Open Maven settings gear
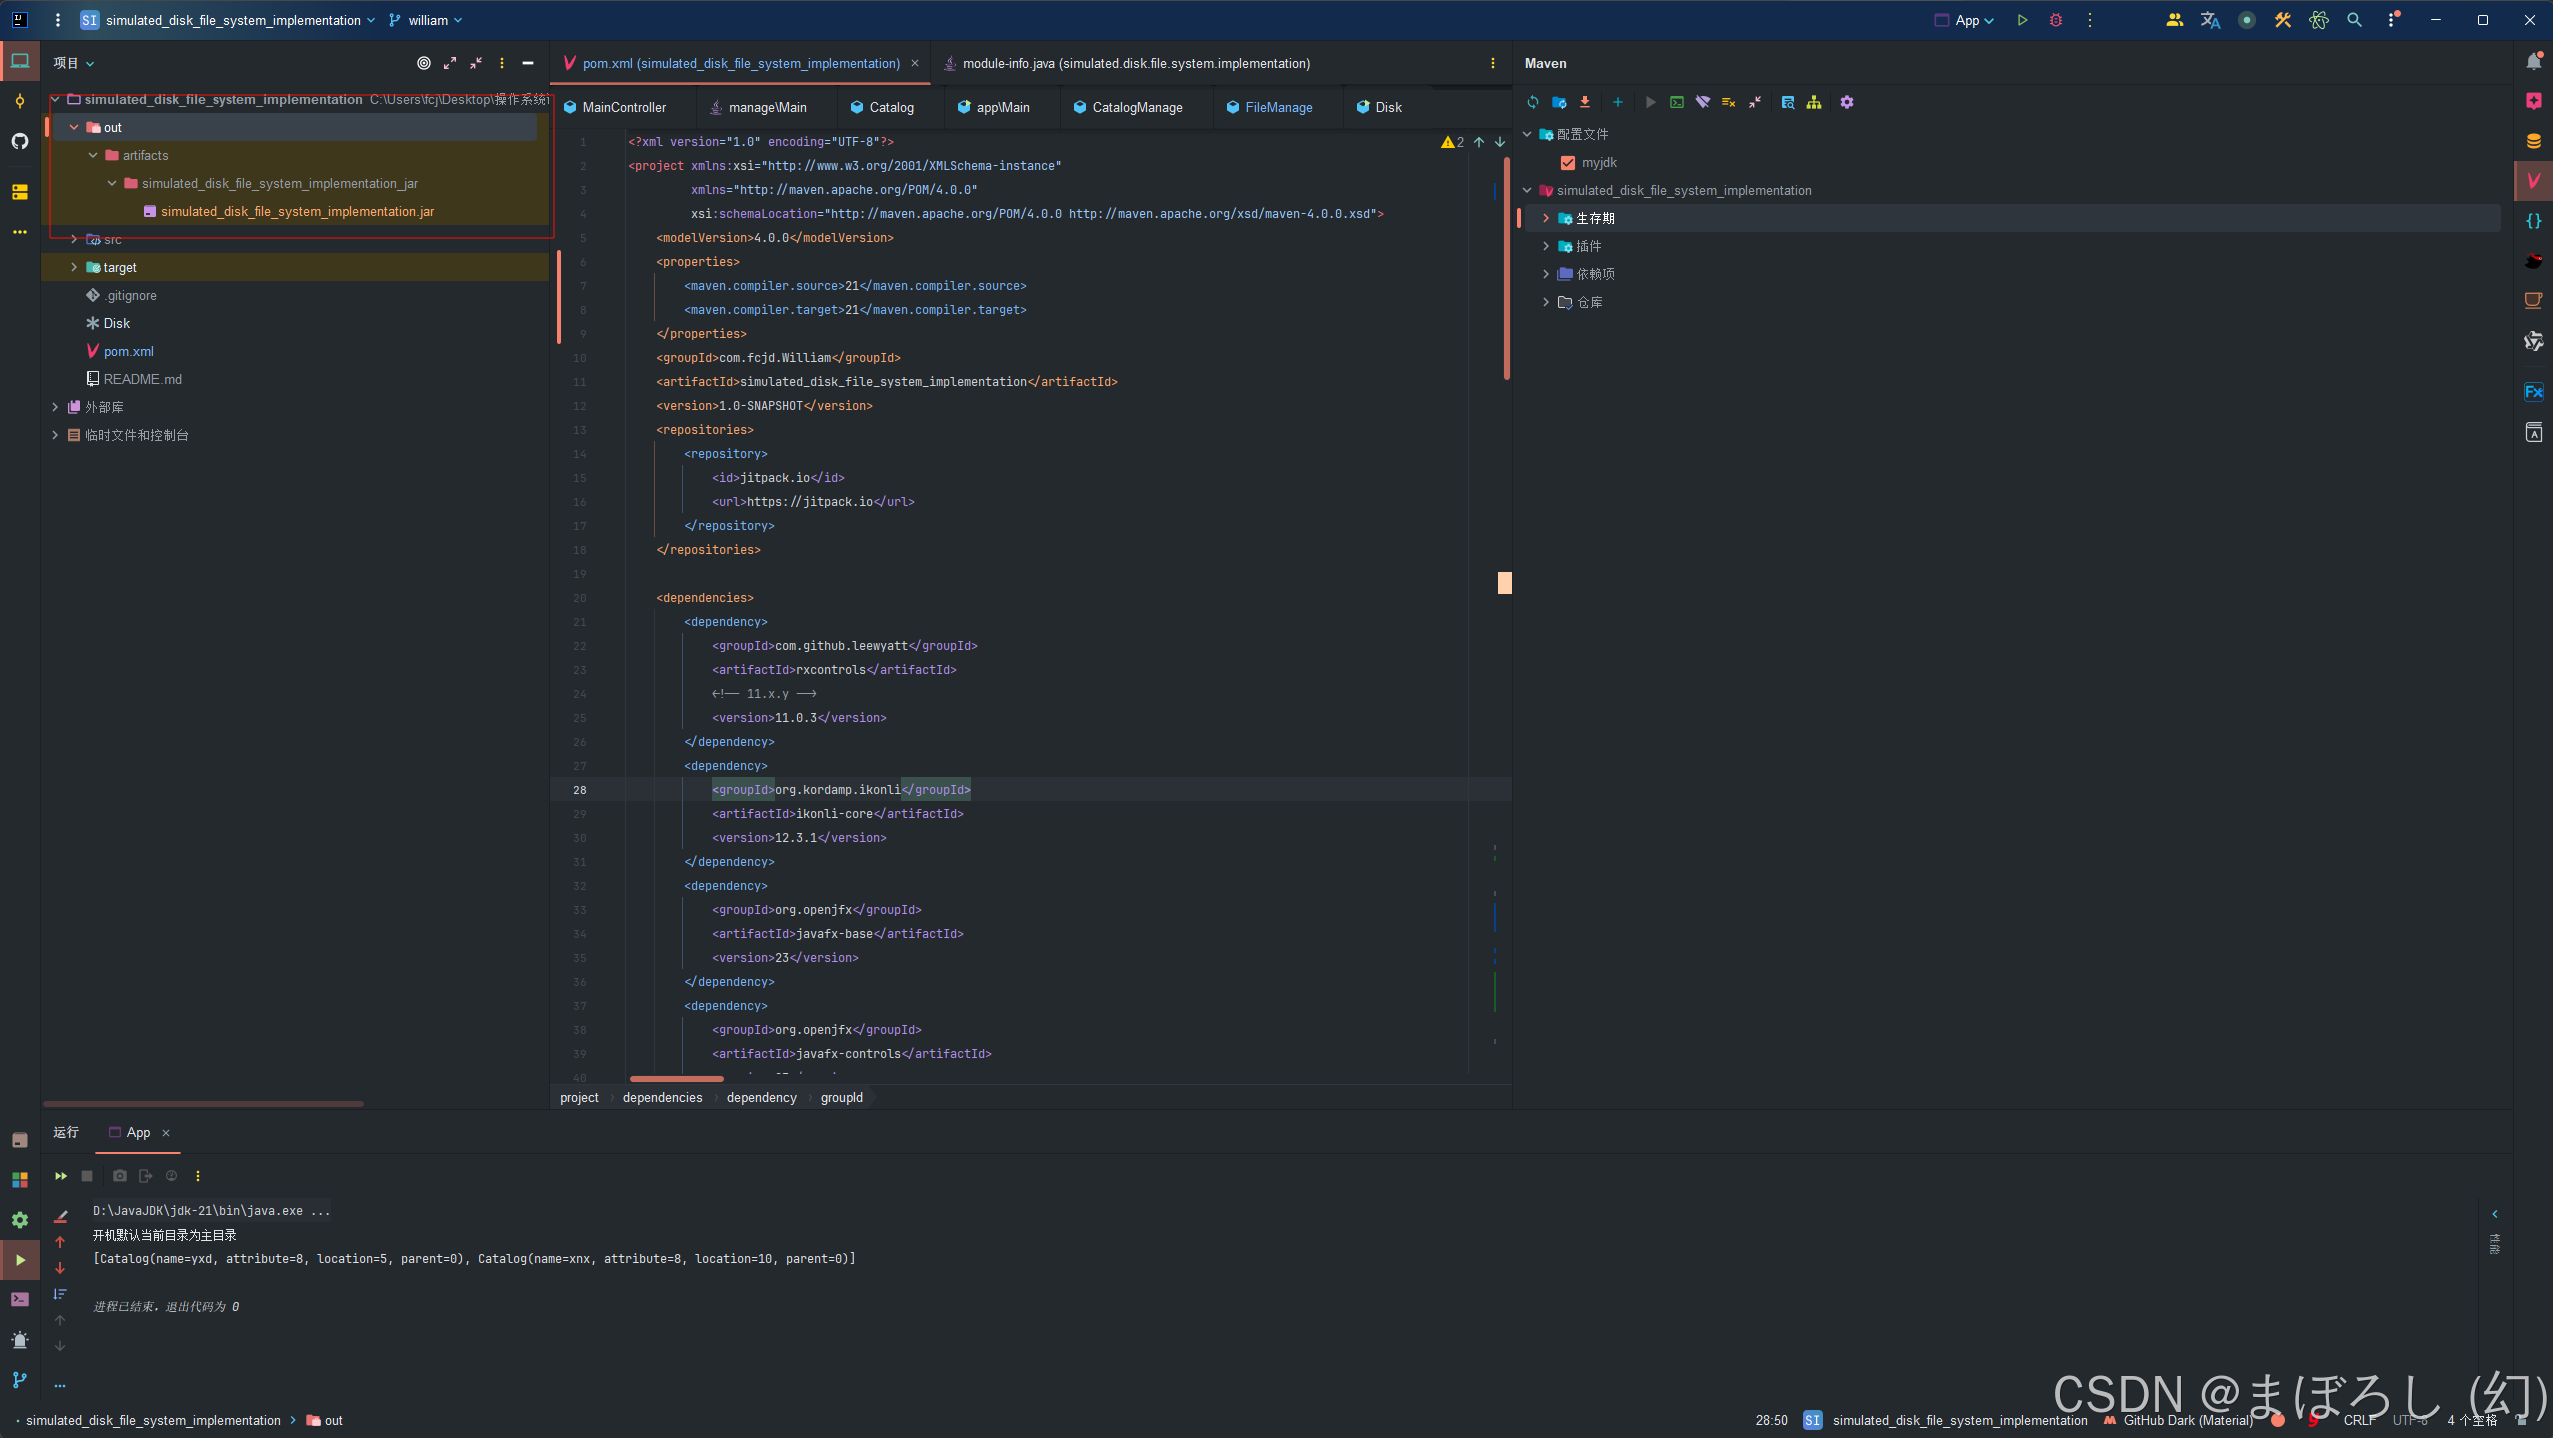This screenshot has height=1438, width=2553. pyautogui.click(x=1847, y=102)
